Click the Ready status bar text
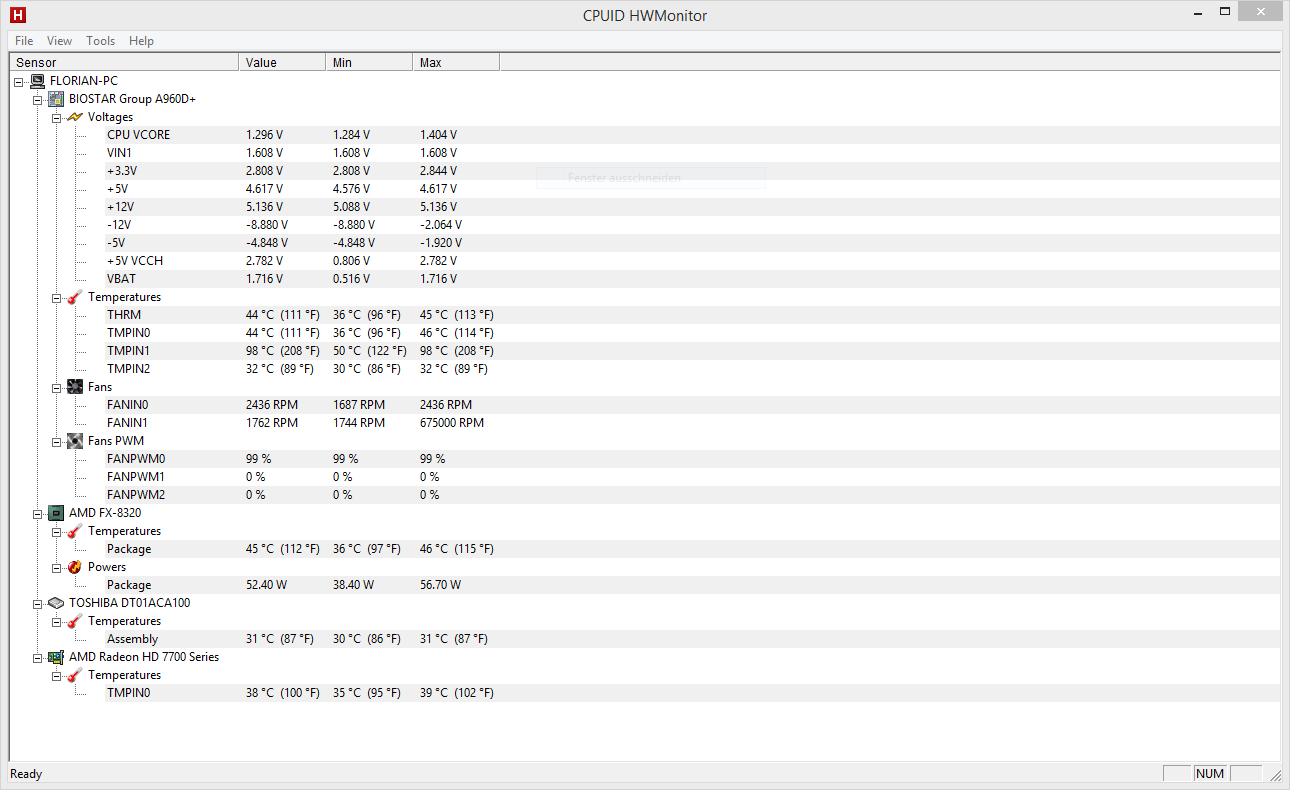 click(26, 773)
